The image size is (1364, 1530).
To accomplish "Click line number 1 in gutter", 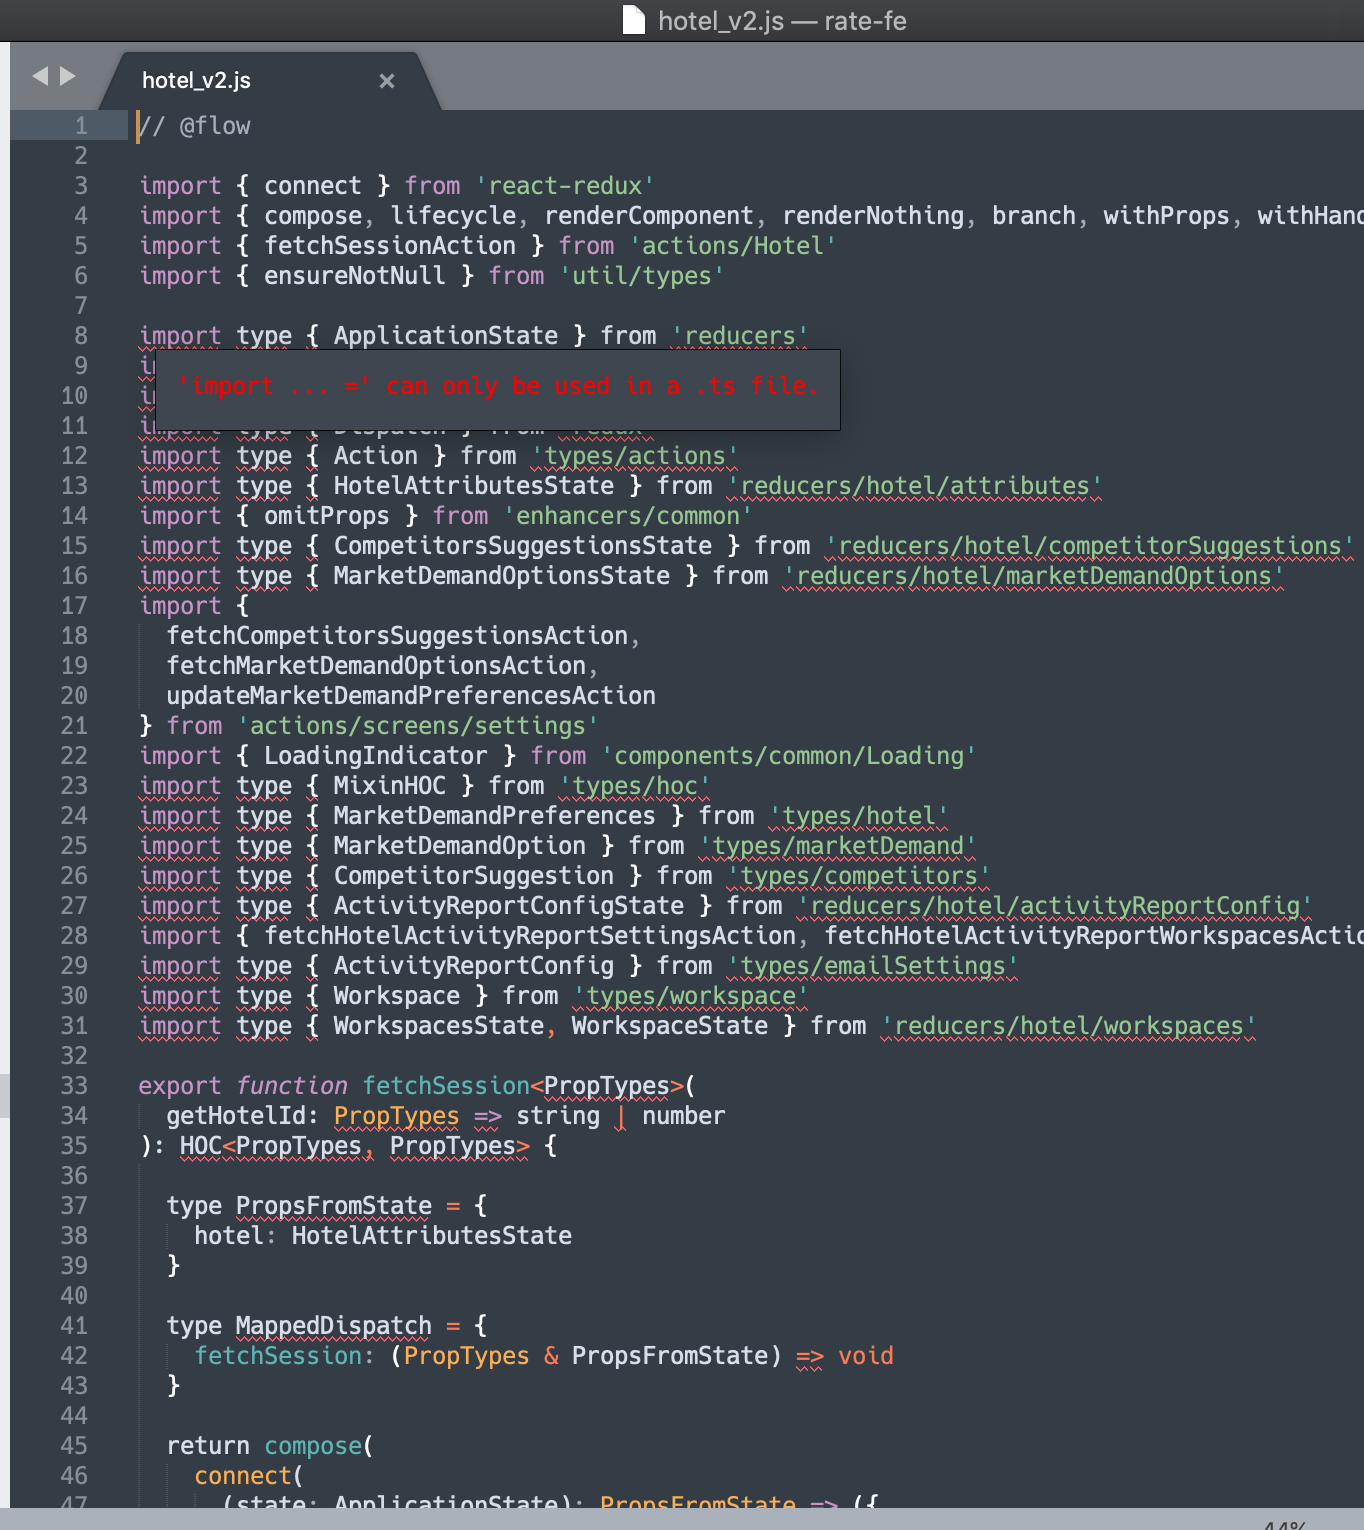I will point(80,126).
